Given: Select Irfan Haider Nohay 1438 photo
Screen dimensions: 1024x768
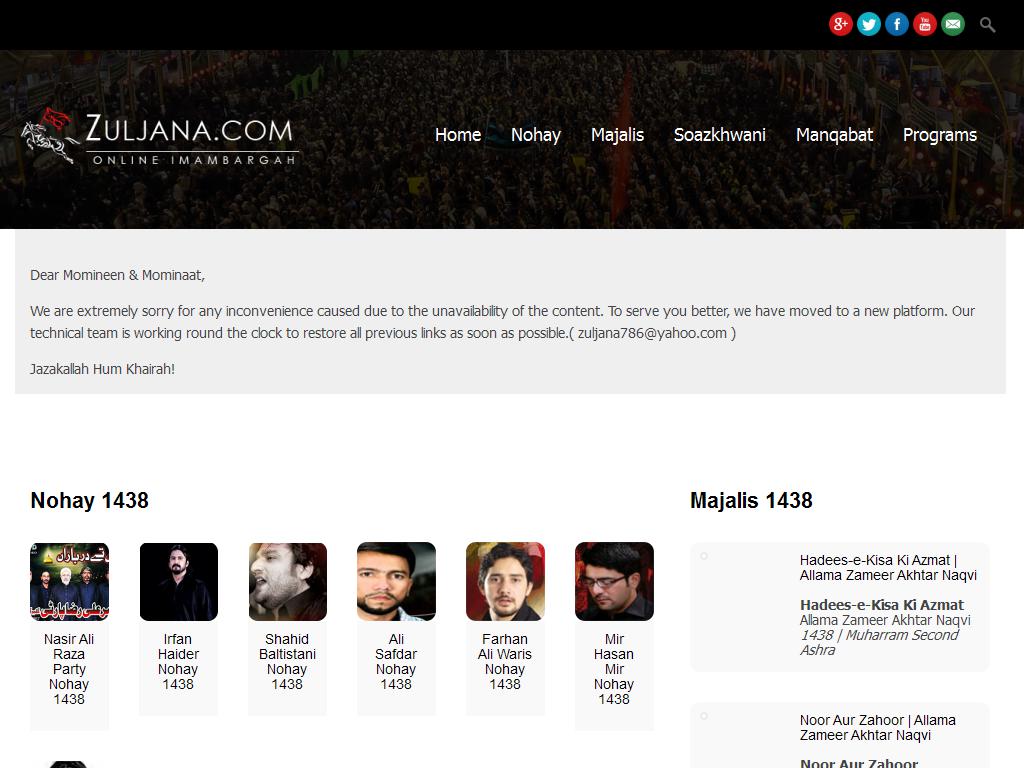Looking at the screenshot, I should 178,581.
